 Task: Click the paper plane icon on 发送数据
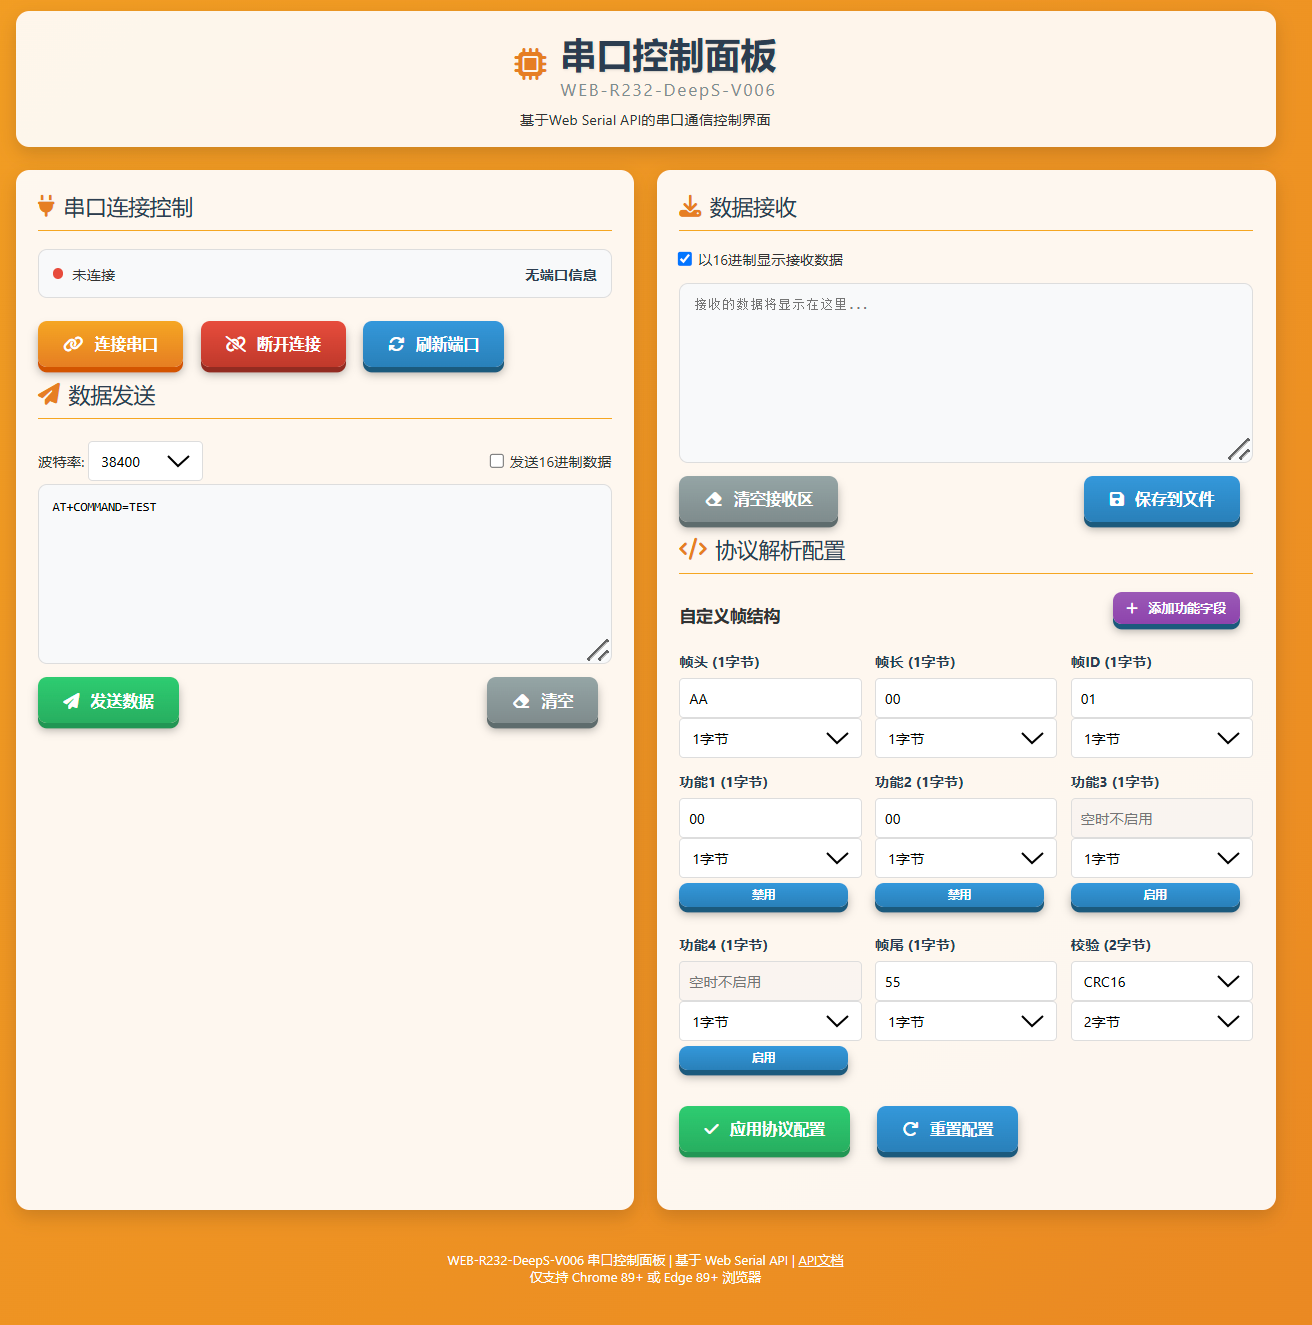(71, 701)
